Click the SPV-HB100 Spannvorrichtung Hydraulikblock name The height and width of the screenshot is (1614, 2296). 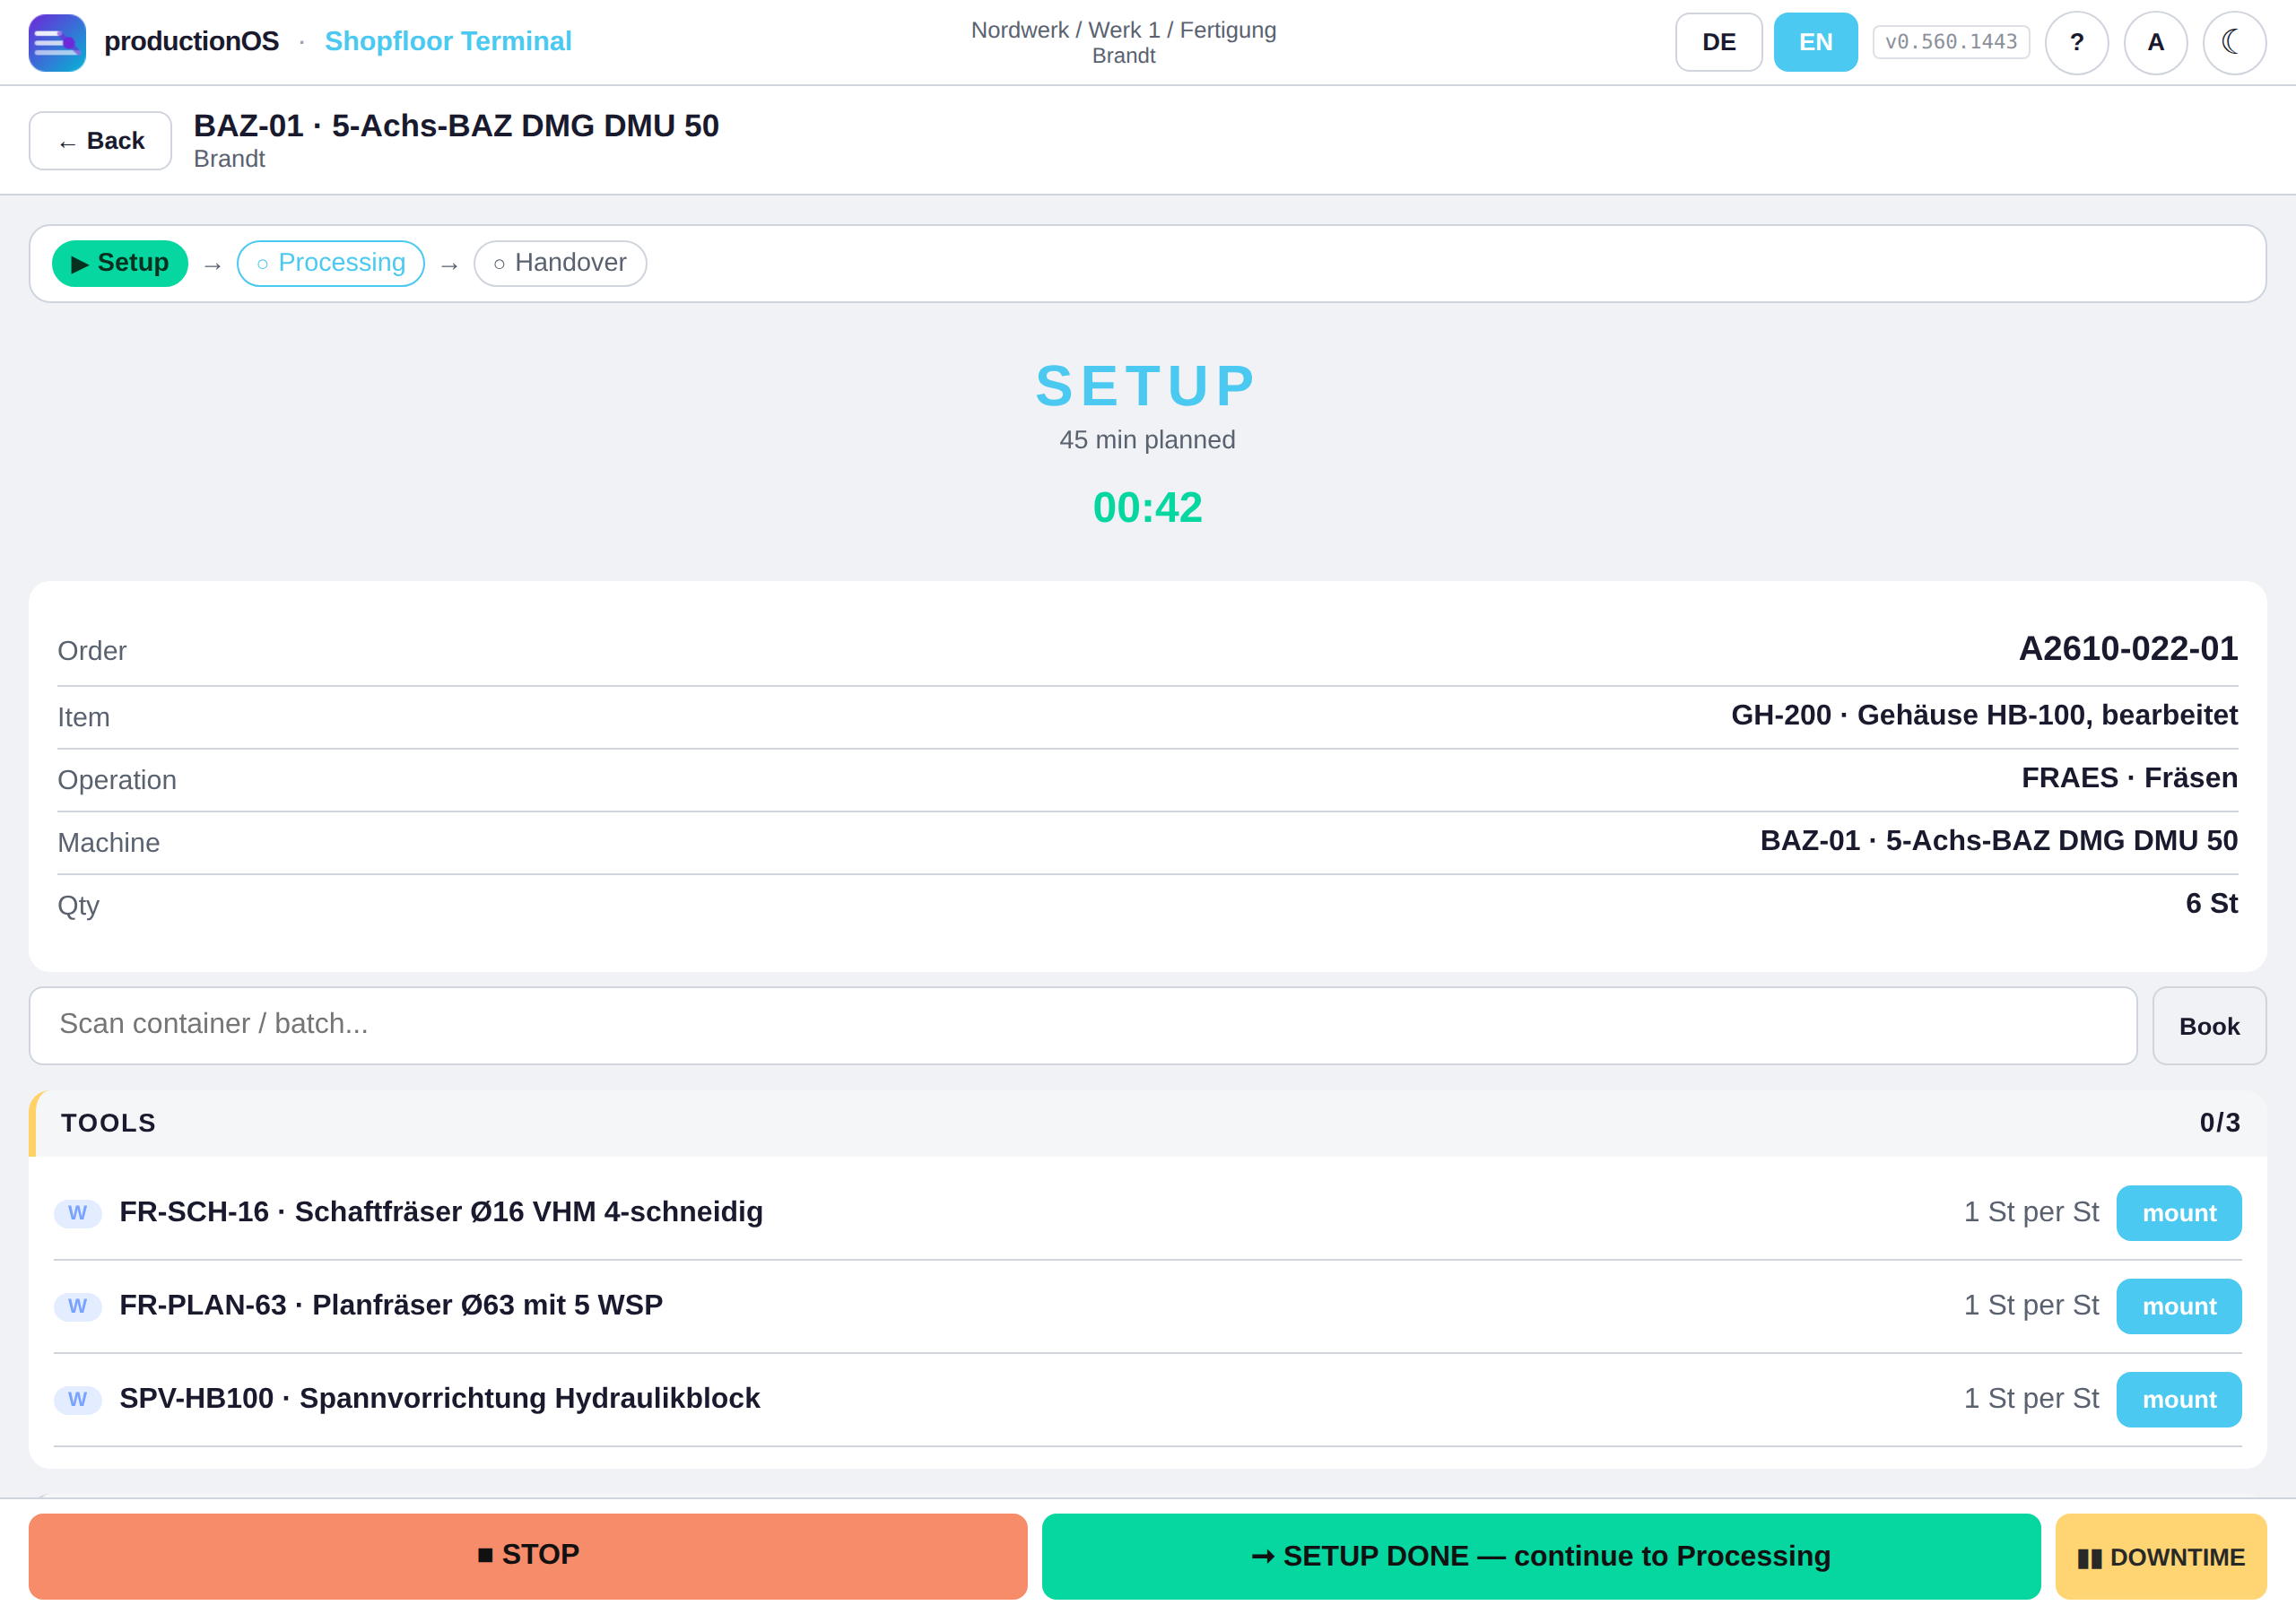point(440,1398)
